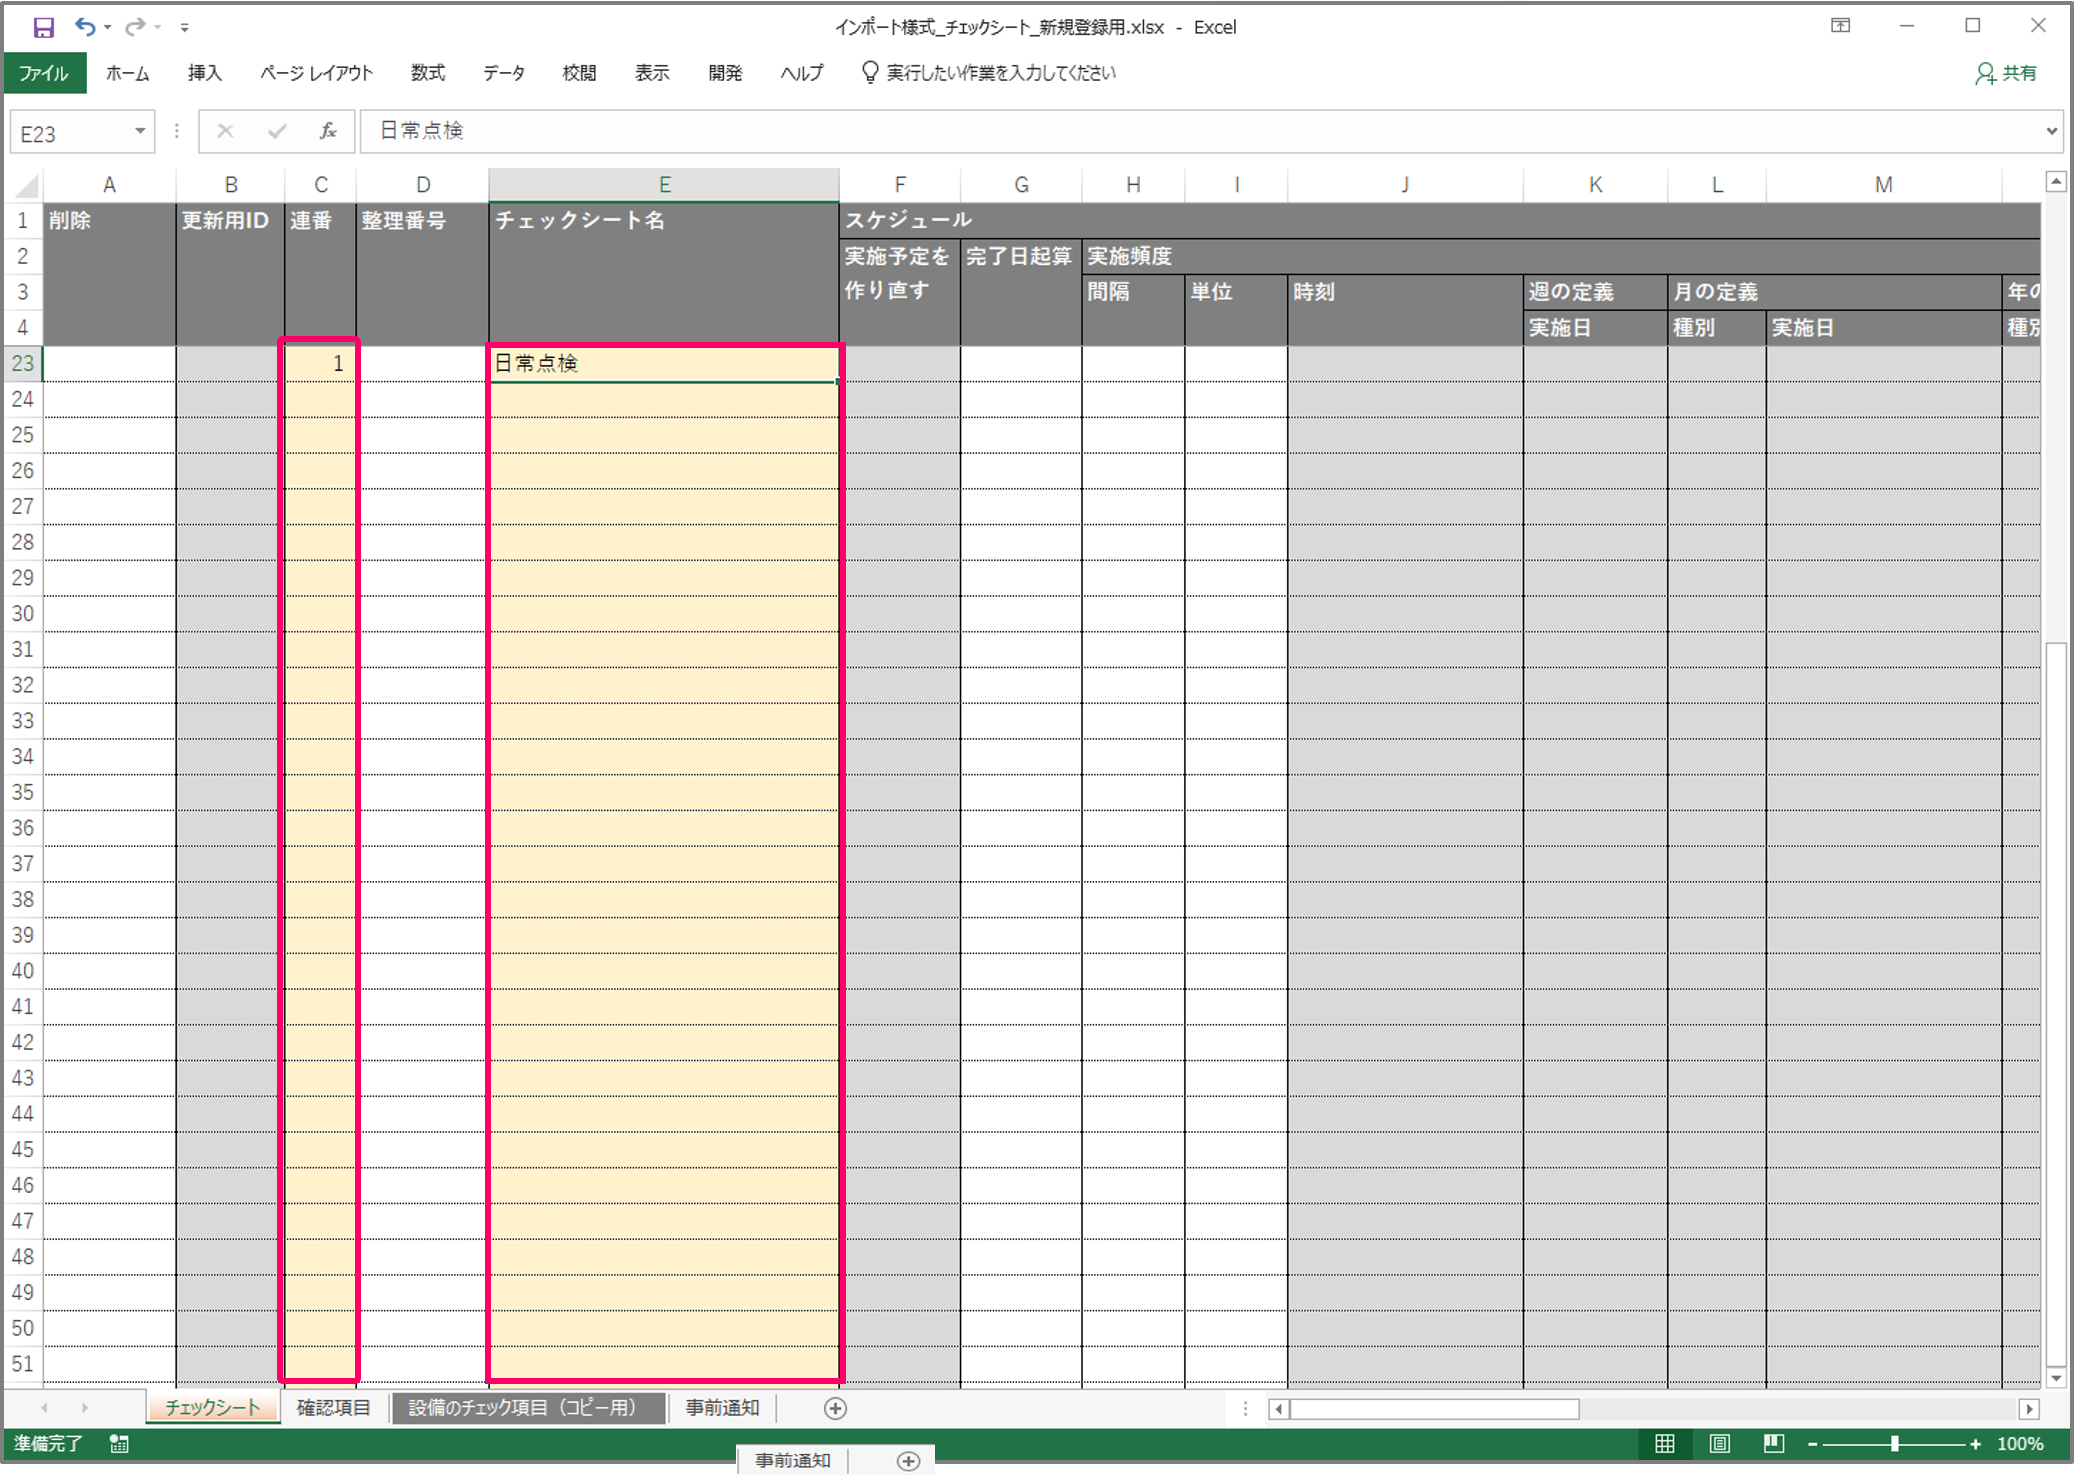Image resolution: width=2074 pixels, height=1475 pixels.
Task: Click the Undo arrow icon
Action: click(x=85, y=27)
